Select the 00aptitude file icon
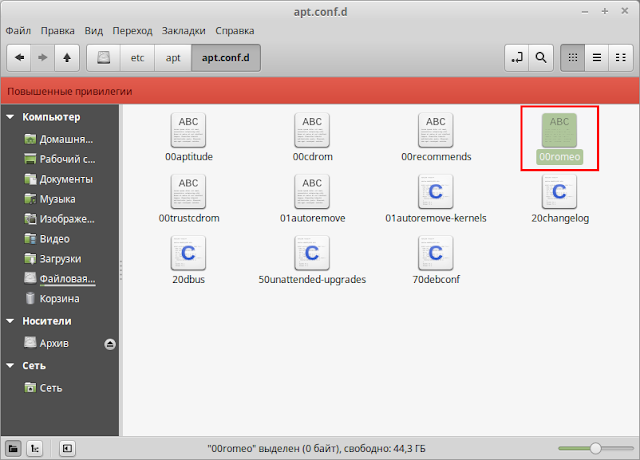 coord(188,130)
